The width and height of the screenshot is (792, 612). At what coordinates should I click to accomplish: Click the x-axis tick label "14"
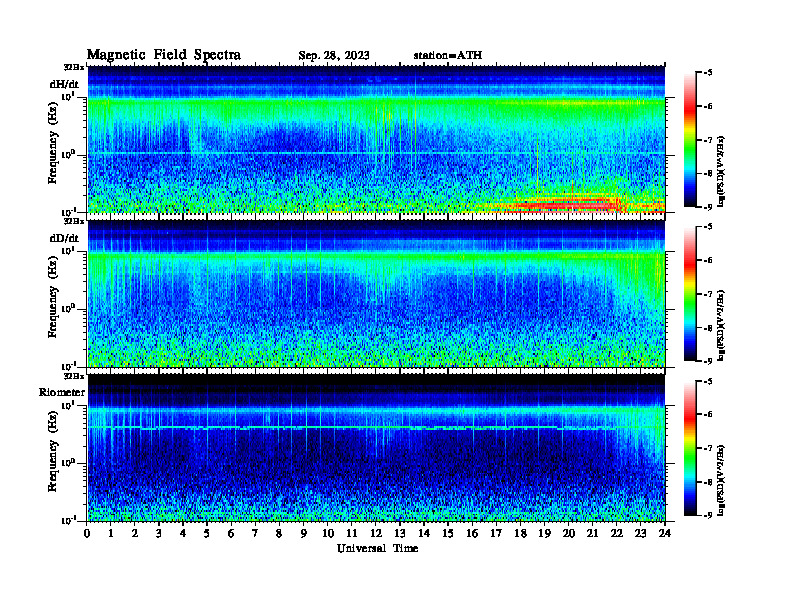click(x=424, y=533)
